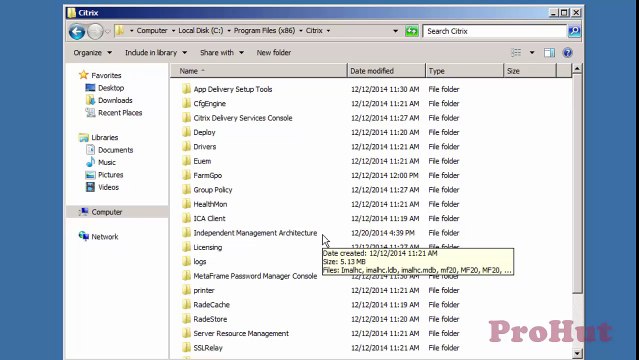Select the logs folder icon
Image resolution: width=639 pixels, height=360 pixels.
coord(186,261)
